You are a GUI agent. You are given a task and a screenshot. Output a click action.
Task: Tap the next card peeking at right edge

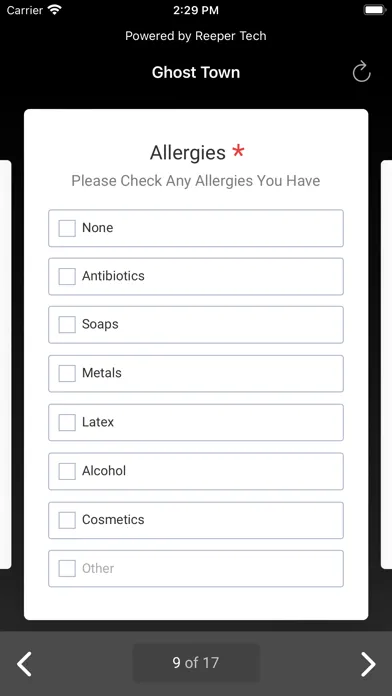pyautogui.click(x=387, y=364)
